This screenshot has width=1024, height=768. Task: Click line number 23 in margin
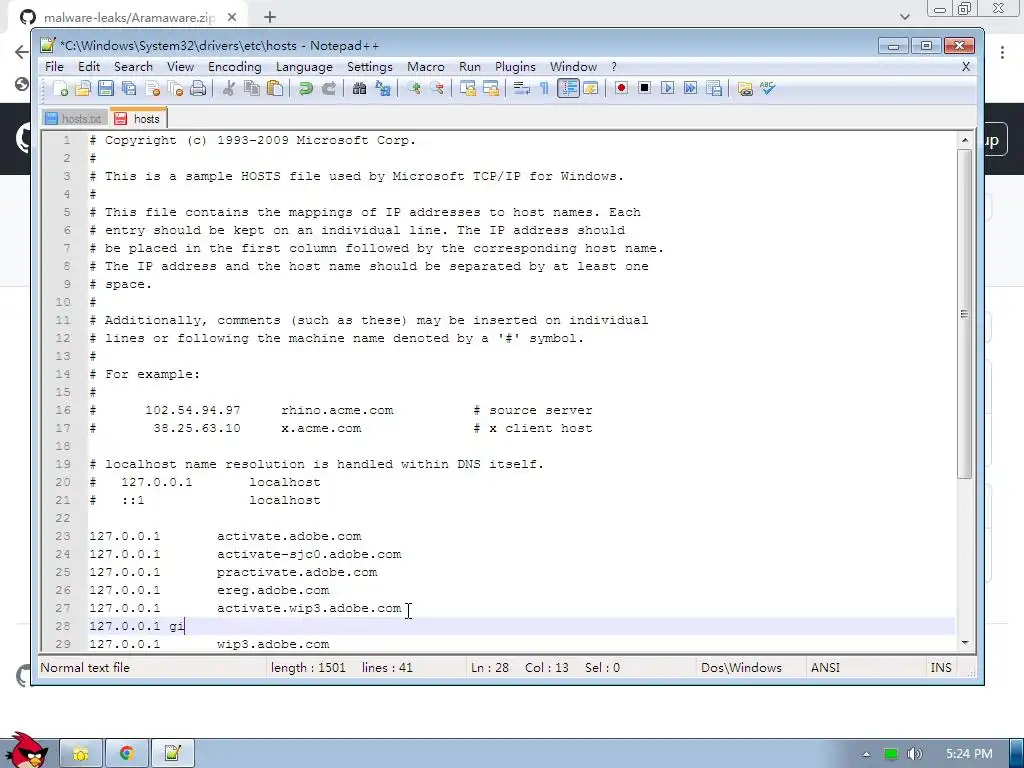[x=63, y=536]
